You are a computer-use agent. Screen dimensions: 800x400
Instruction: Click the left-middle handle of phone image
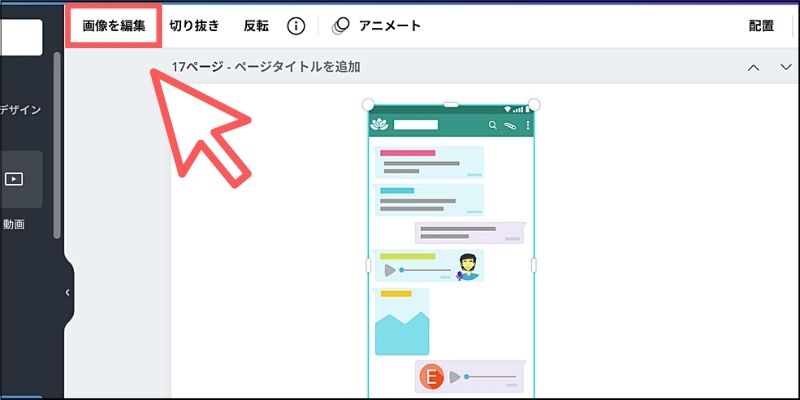[x=368, y=265]
